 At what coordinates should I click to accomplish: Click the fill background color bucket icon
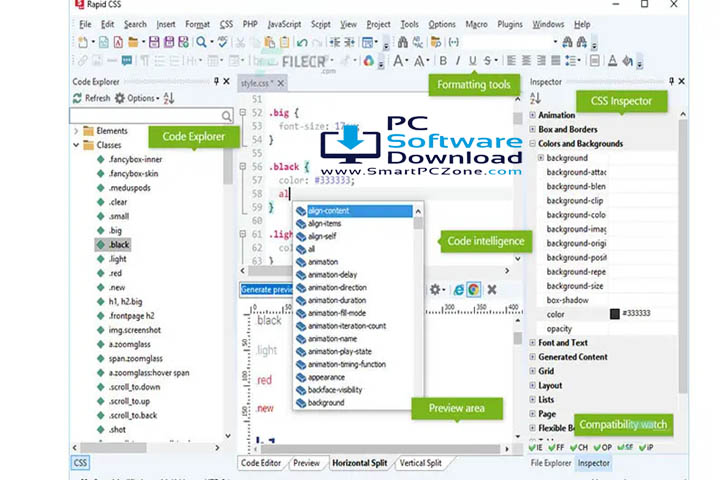(627, 61)
